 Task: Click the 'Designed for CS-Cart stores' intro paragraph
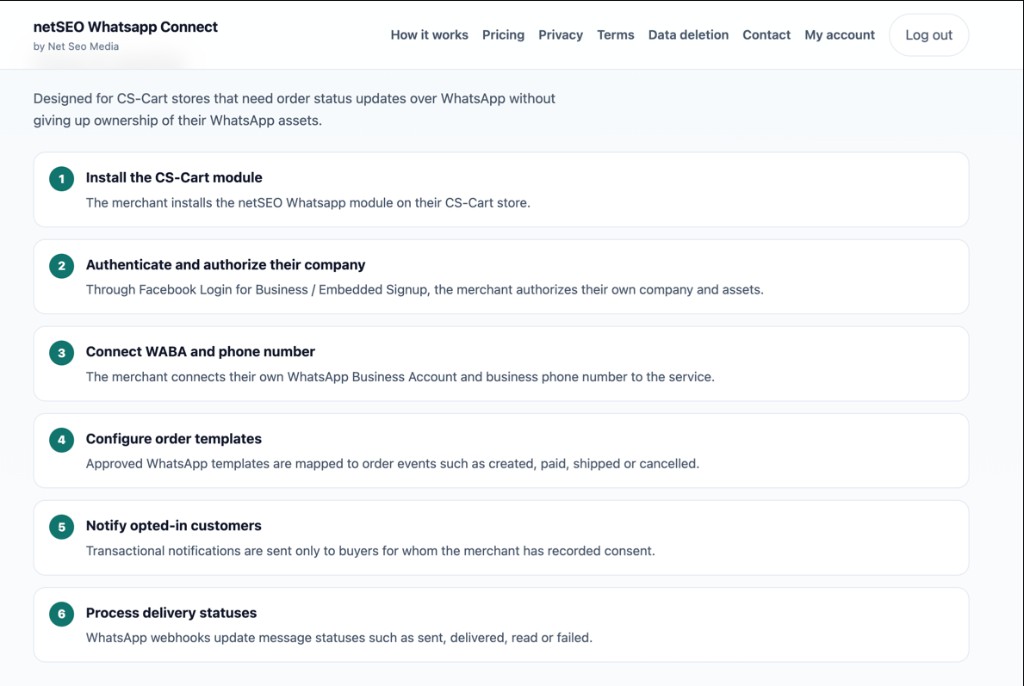point(294,109)
